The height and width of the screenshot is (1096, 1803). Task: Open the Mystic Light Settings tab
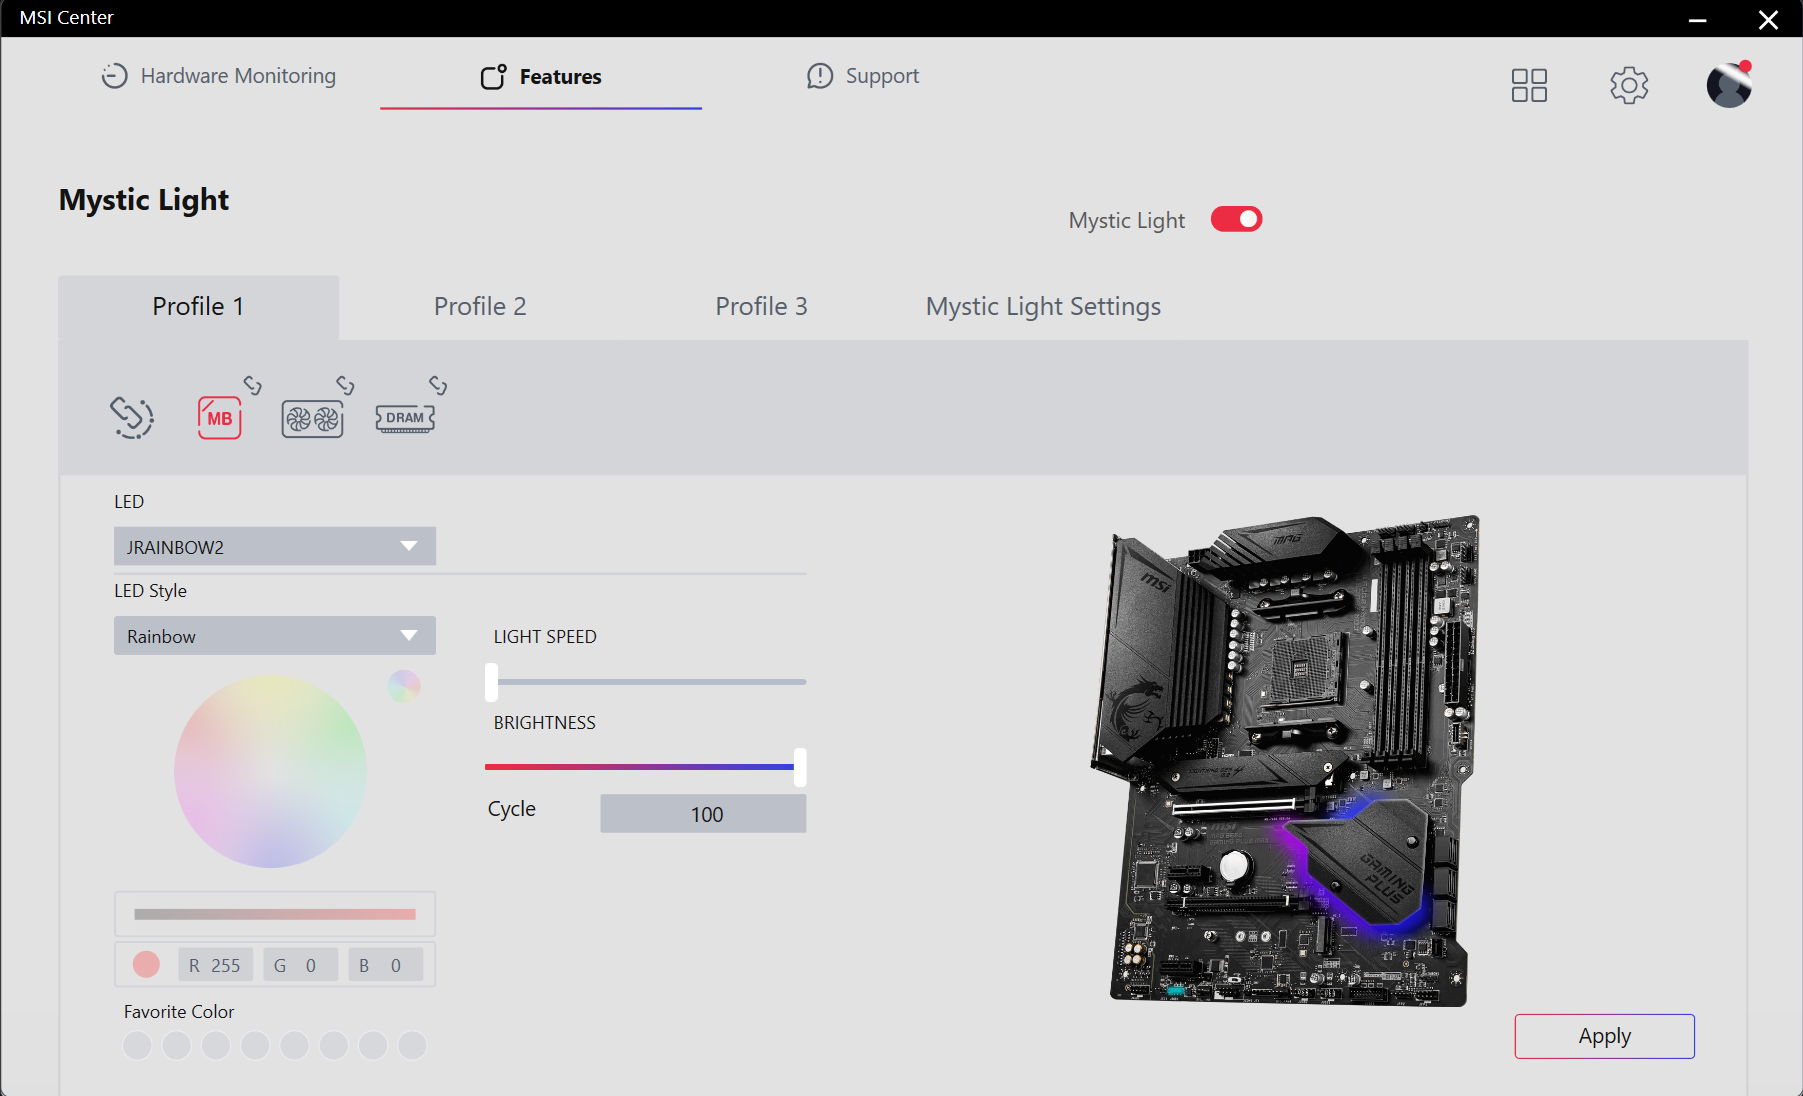pos(1042,306)
